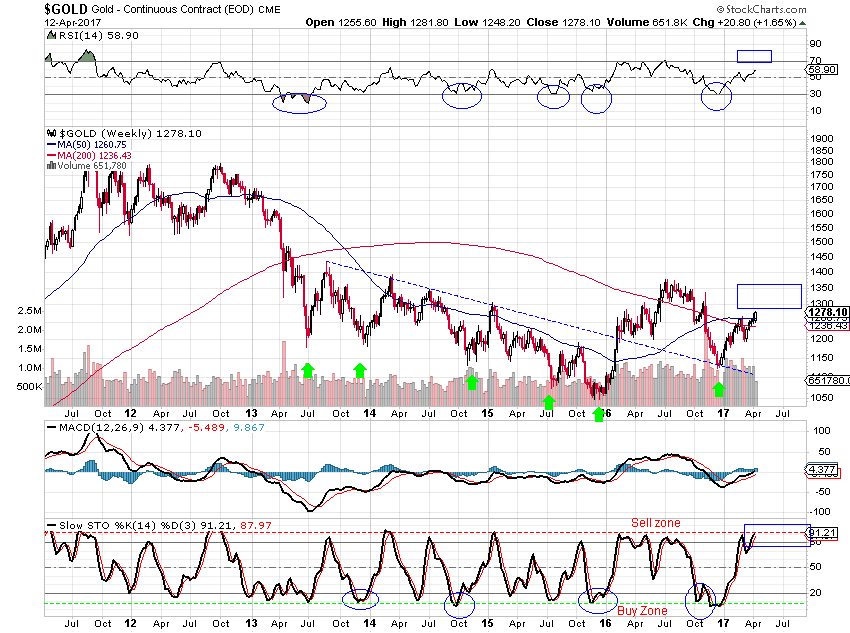Image resolution: width=850 pixels, height=633 pixels.
Task: Click the green arrow just left of 15 label
Action: 471,380
